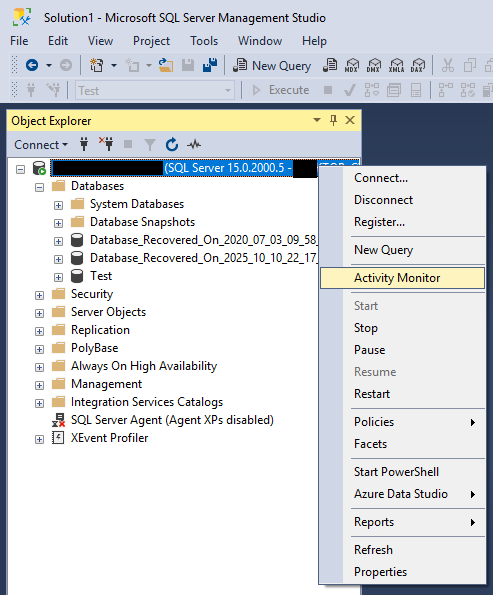Screen dimensions: 493x595
Task: Open the Connect dropdown in Object Explorer
Action: [41, 145]
